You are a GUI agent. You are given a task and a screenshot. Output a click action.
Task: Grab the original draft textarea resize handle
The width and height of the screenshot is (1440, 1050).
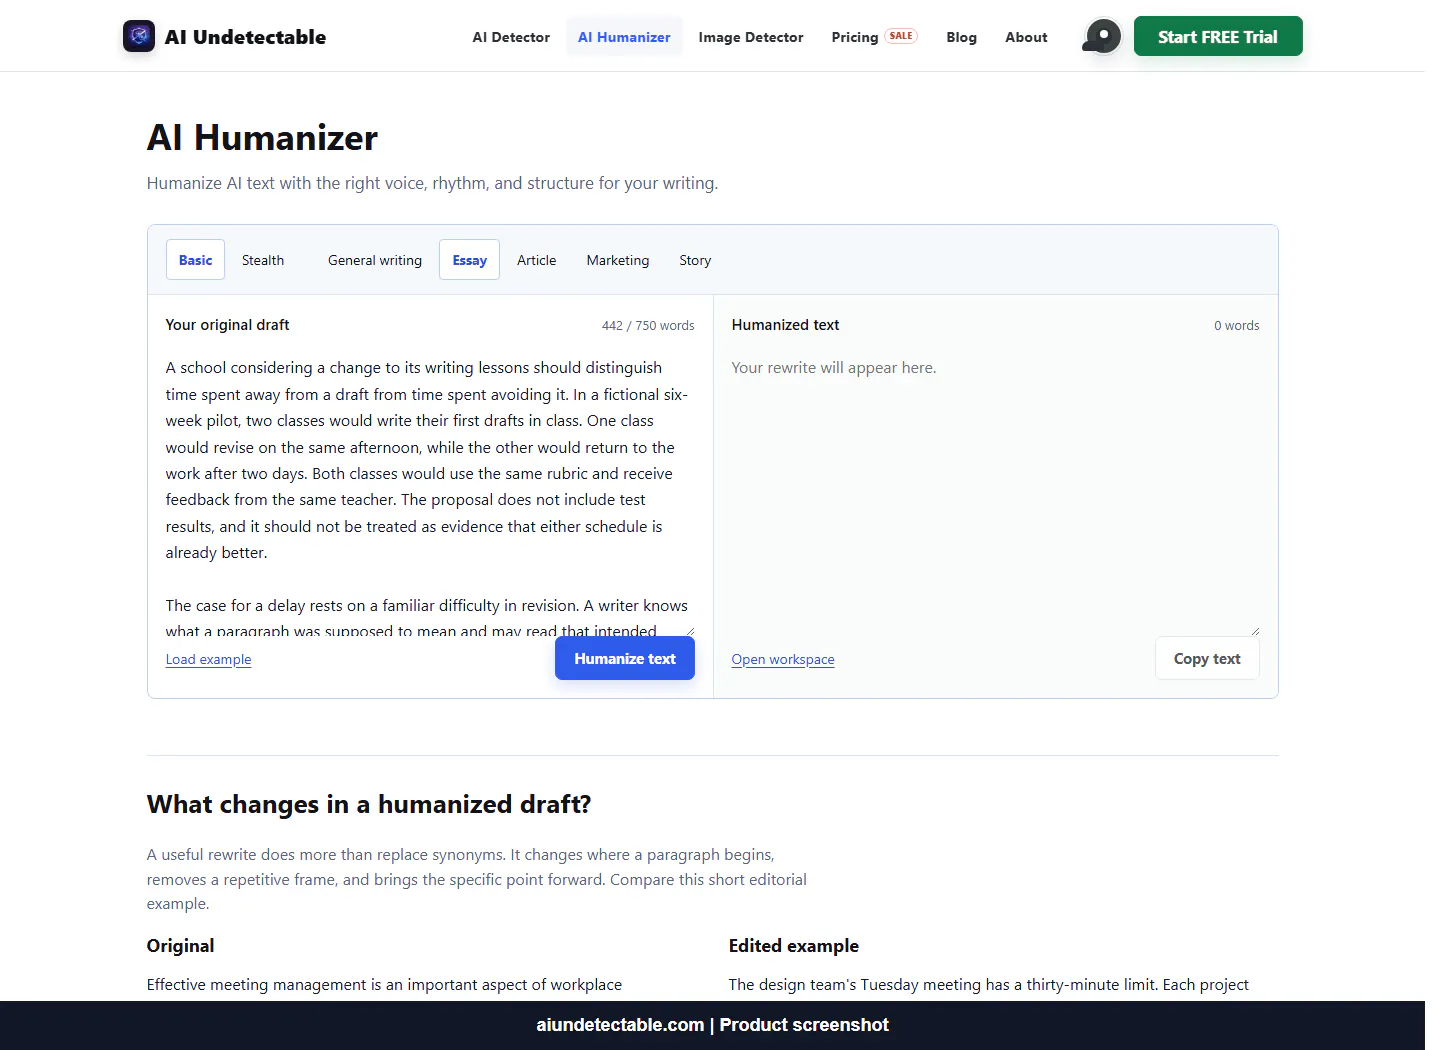coord(689,631)
